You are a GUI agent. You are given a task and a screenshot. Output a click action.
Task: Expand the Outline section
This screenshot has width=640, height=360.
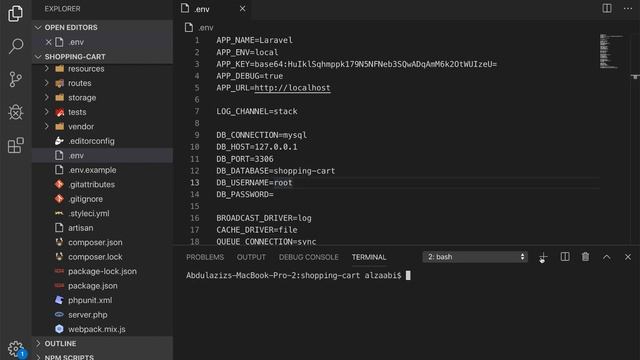click(102, 344)
